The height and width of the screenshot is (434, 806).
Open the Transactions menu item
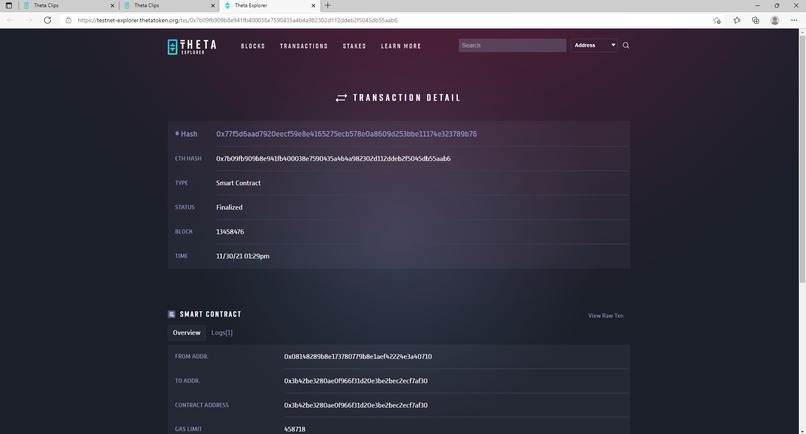tap(304, 46)
